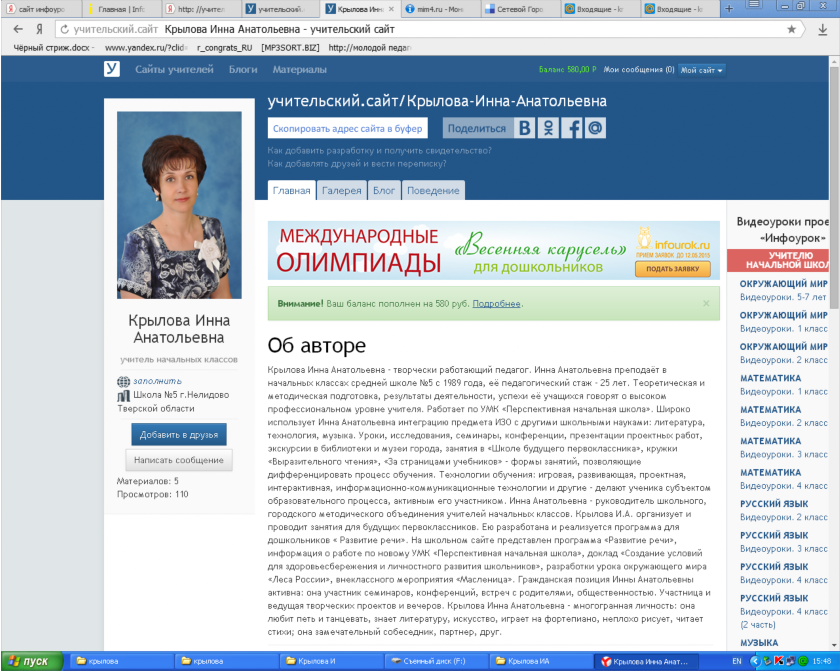
Task: Click 'Добавить в друзья' button
Action: (x=178, y=434)
